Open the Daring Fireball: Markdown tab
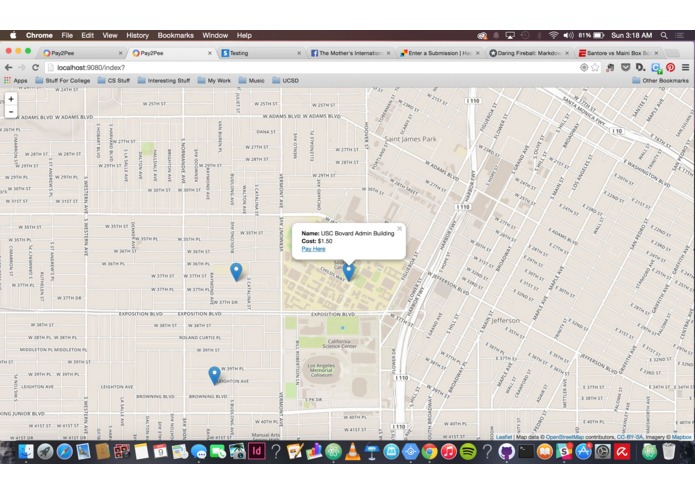Viewport: 695px width, 494px height. point(528,53)
